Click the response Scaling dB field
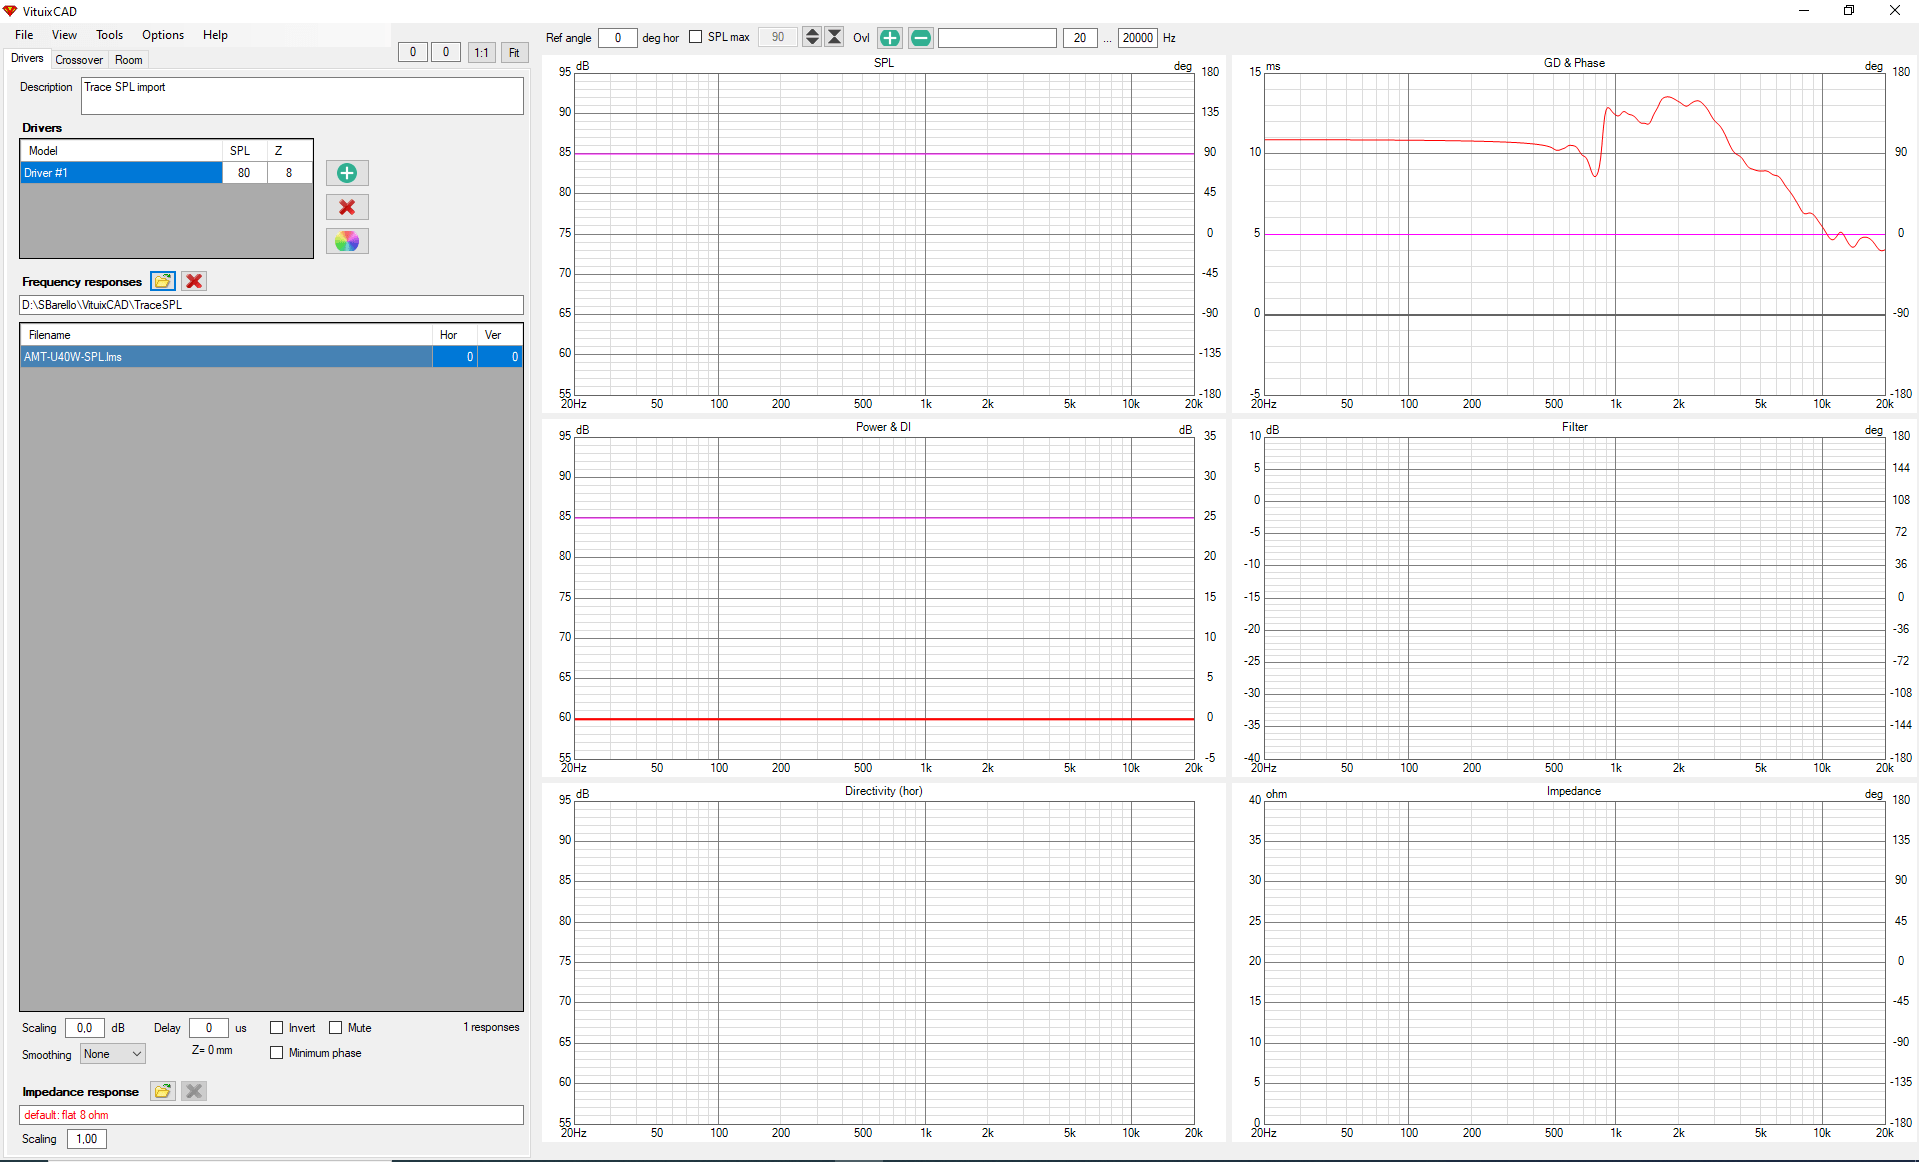The image size is (1919, 1162). (85, 1028)
